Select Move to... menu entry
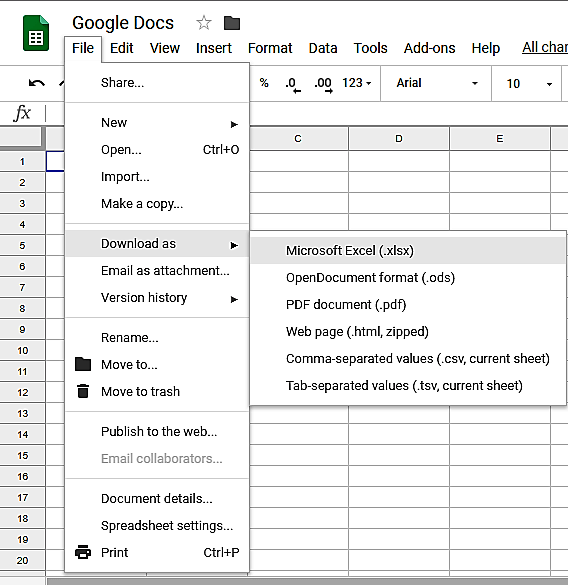568x585 pixels. click(157, 364)
